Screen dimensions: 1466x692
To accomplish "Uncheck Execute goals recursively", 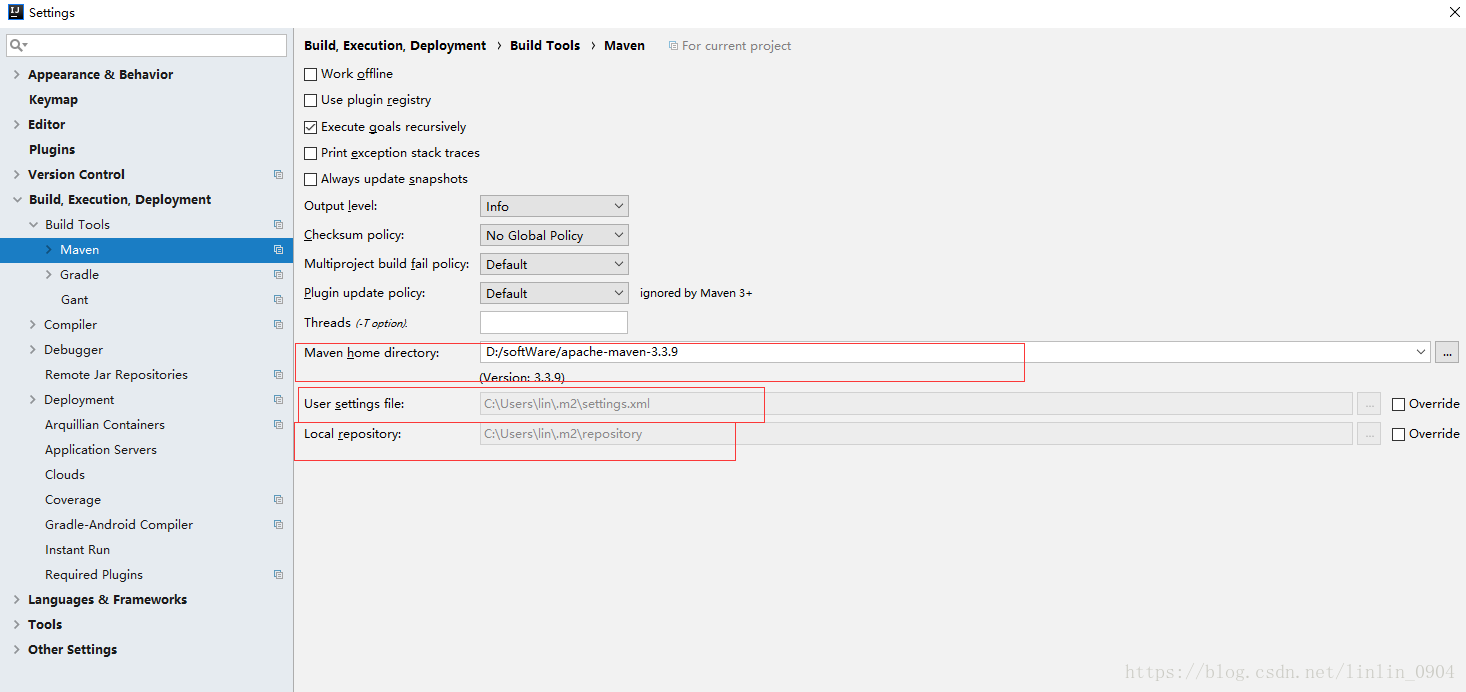I will [311, 127].
